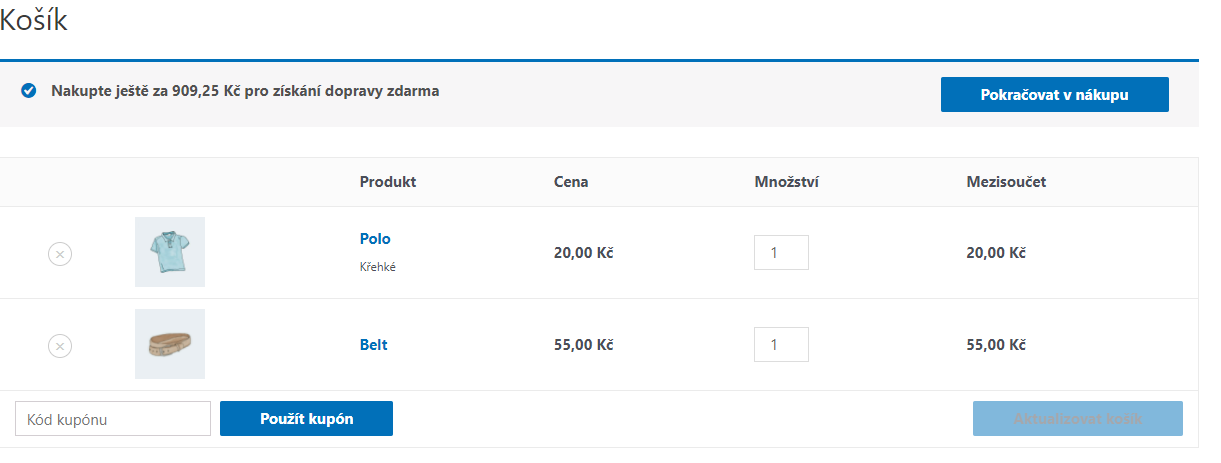
Task: Click the Produkt column header
Action: tap(388, 182)
